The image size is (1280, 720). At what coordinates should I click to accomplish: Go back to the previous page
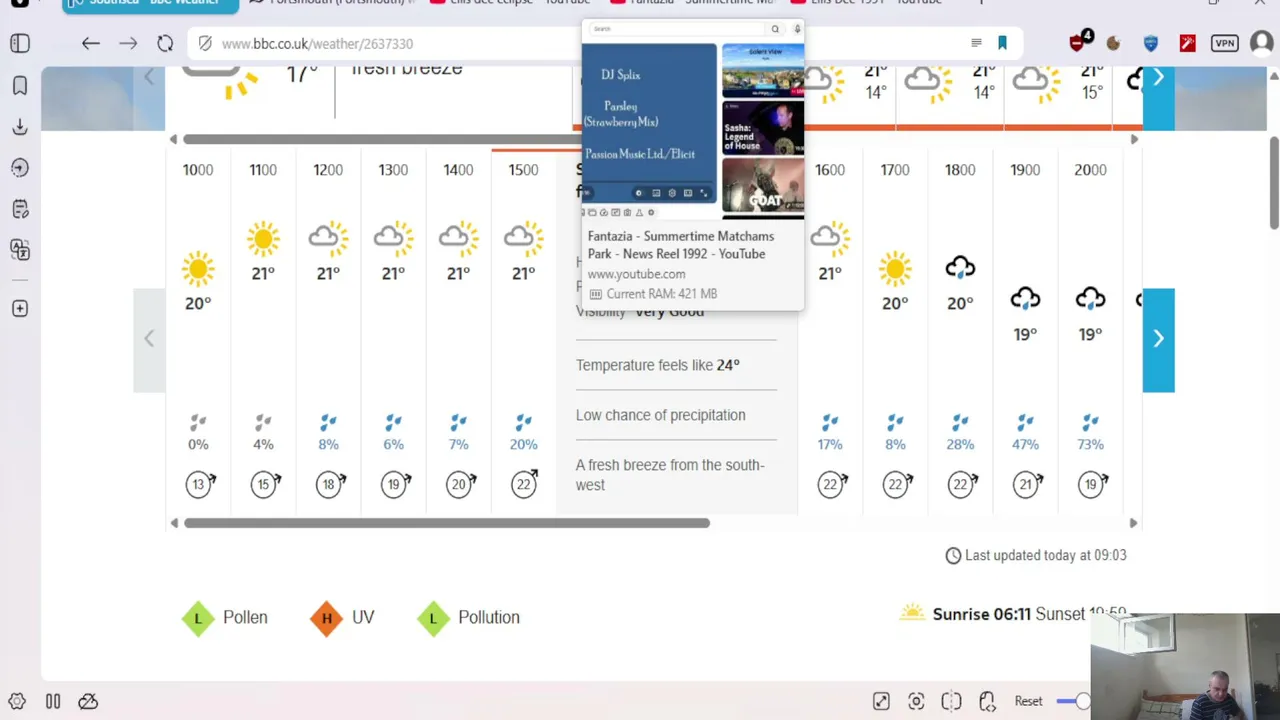[x=91, y=43]
